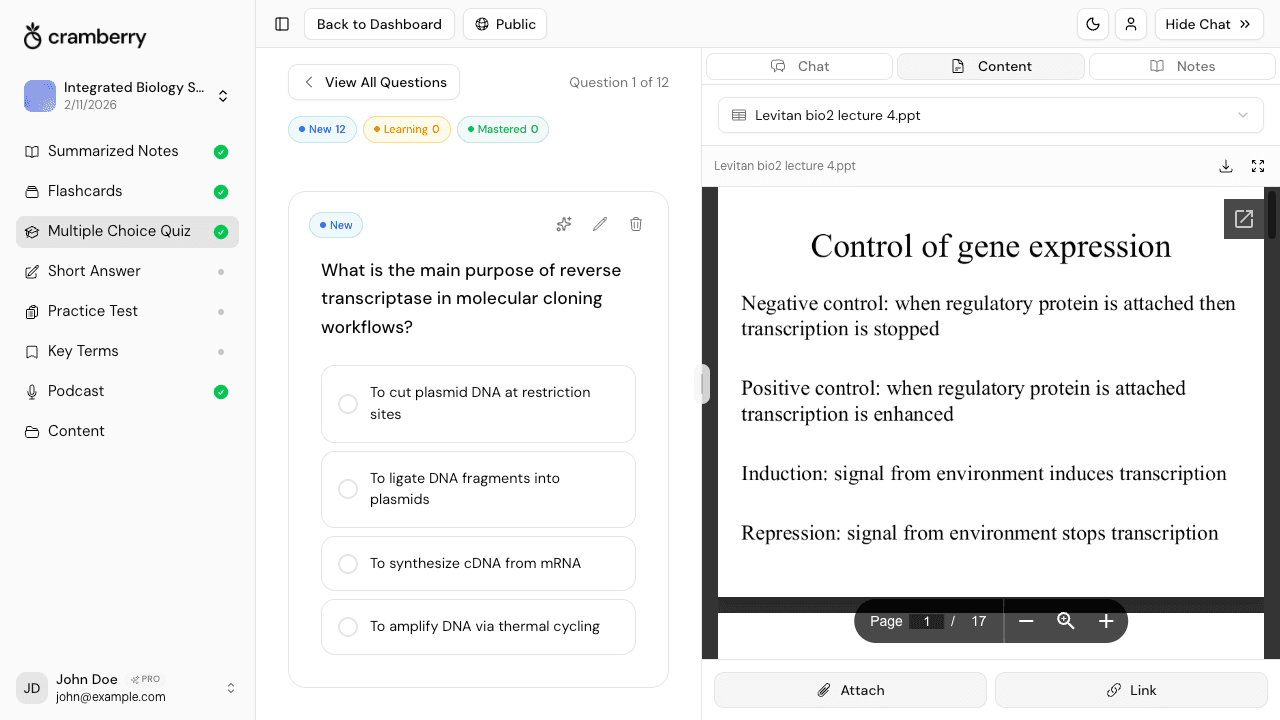Select answer 'To synthesize cDNA from mRNA'
Viewport: 1280px width, 720px height.
[478, 563]
